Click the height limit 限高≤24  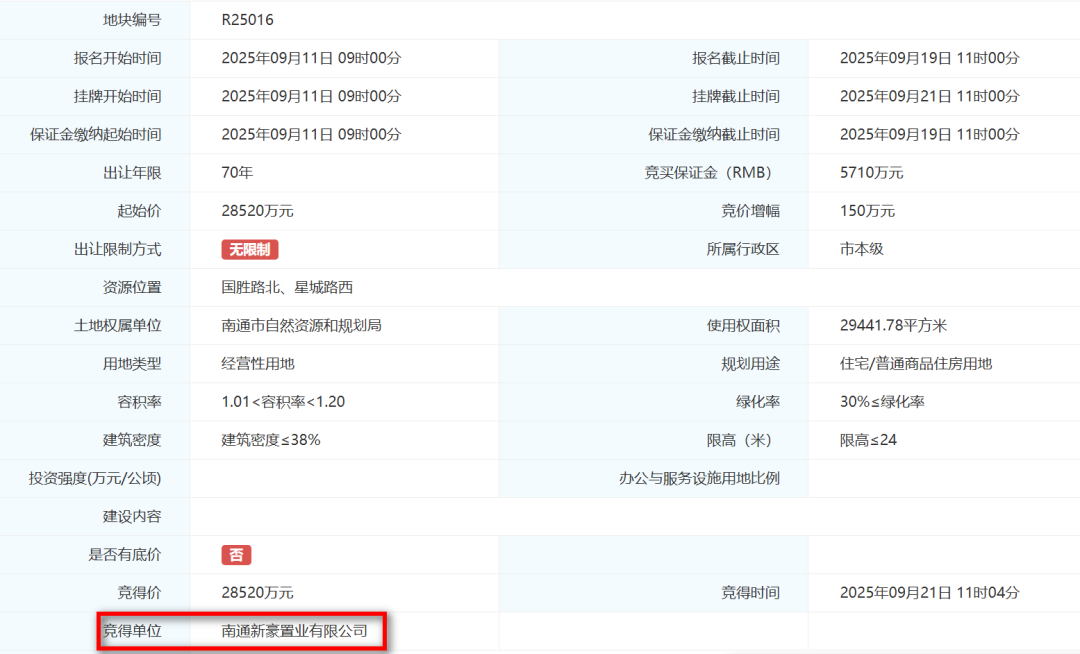tap(869, 440)
